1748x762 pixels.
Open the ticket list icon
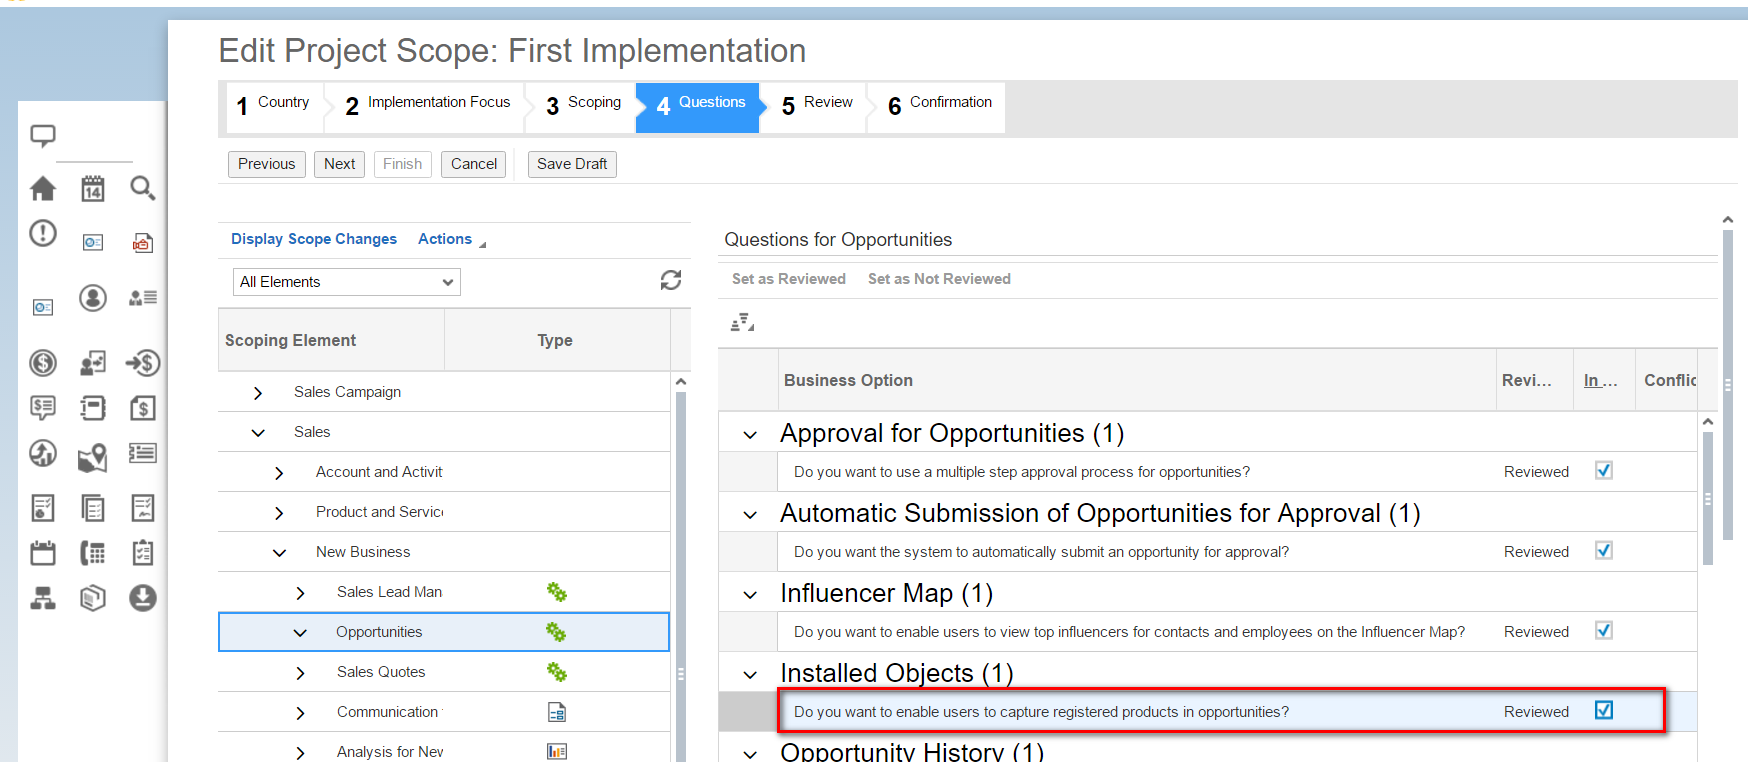[143, 453]
